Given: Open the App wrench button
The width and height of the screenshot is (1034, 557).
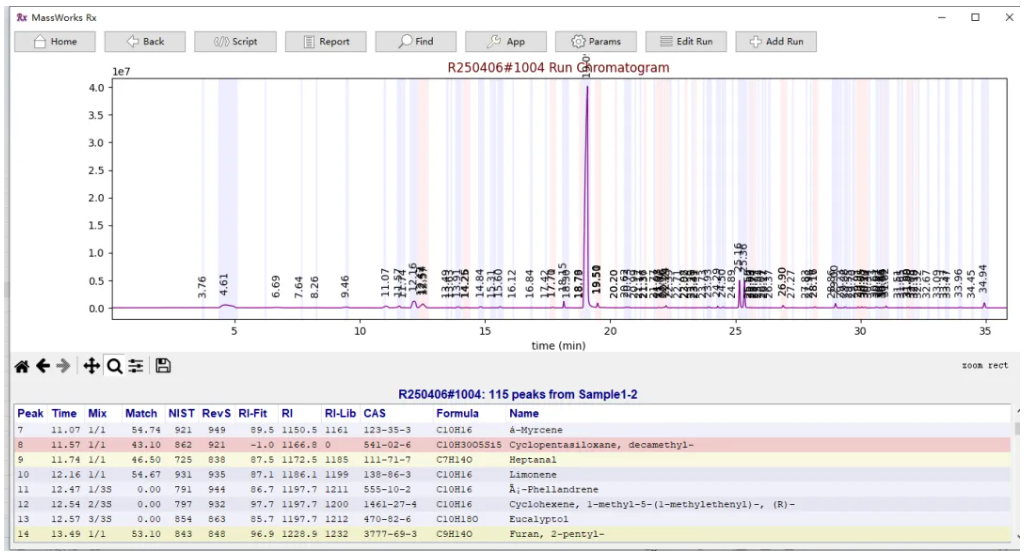Looking at the screenshot, I should pyautogui.click(x=506, y=41).
